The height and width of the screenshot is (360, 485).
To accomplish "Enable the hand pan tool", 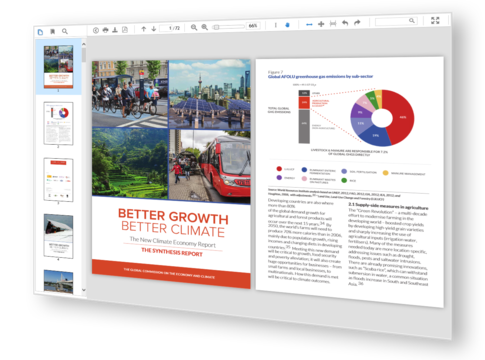I will coord(287,25).
